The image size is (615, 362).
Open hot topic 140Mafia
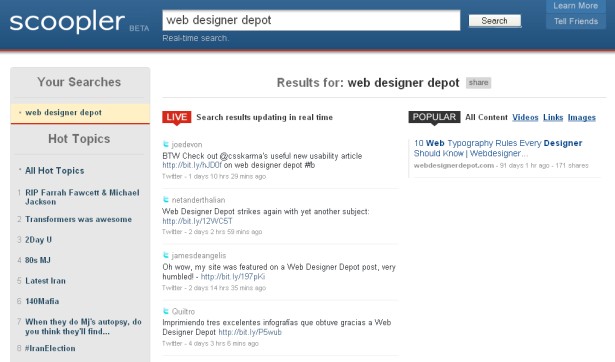[42, 301]
